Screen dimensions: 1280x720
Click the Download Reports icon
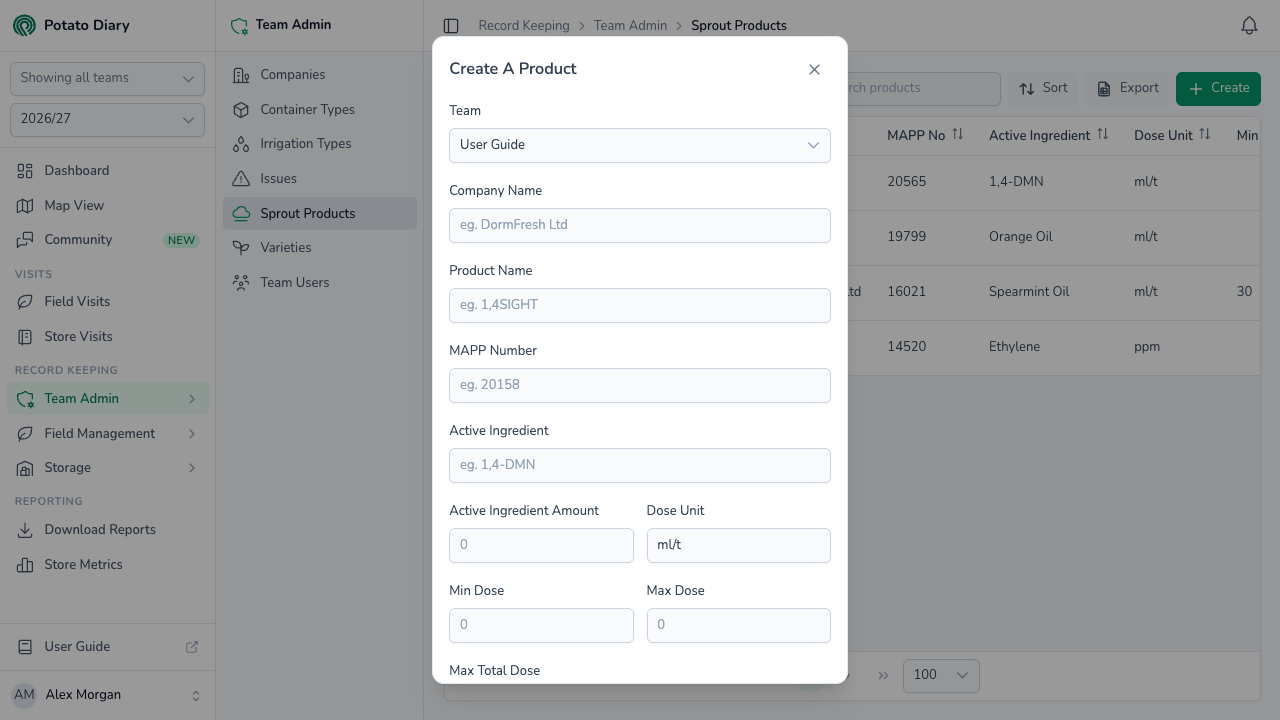click(x=25, y=530)
